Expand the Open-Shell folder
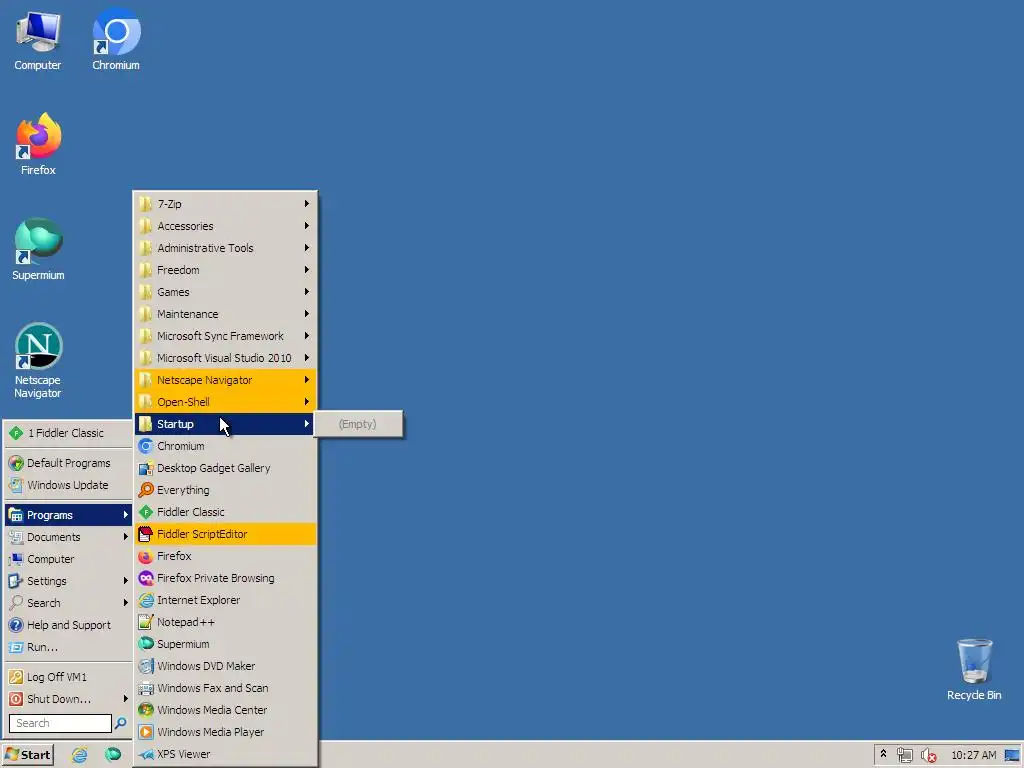 click(225, 402)
